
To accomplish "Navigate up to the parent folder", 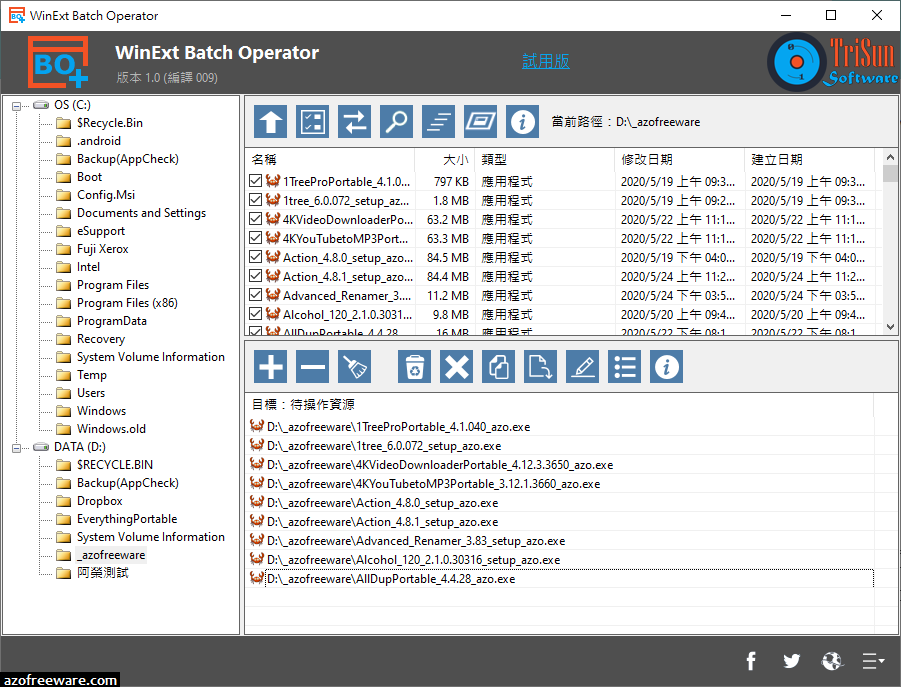I will point(270,121).
